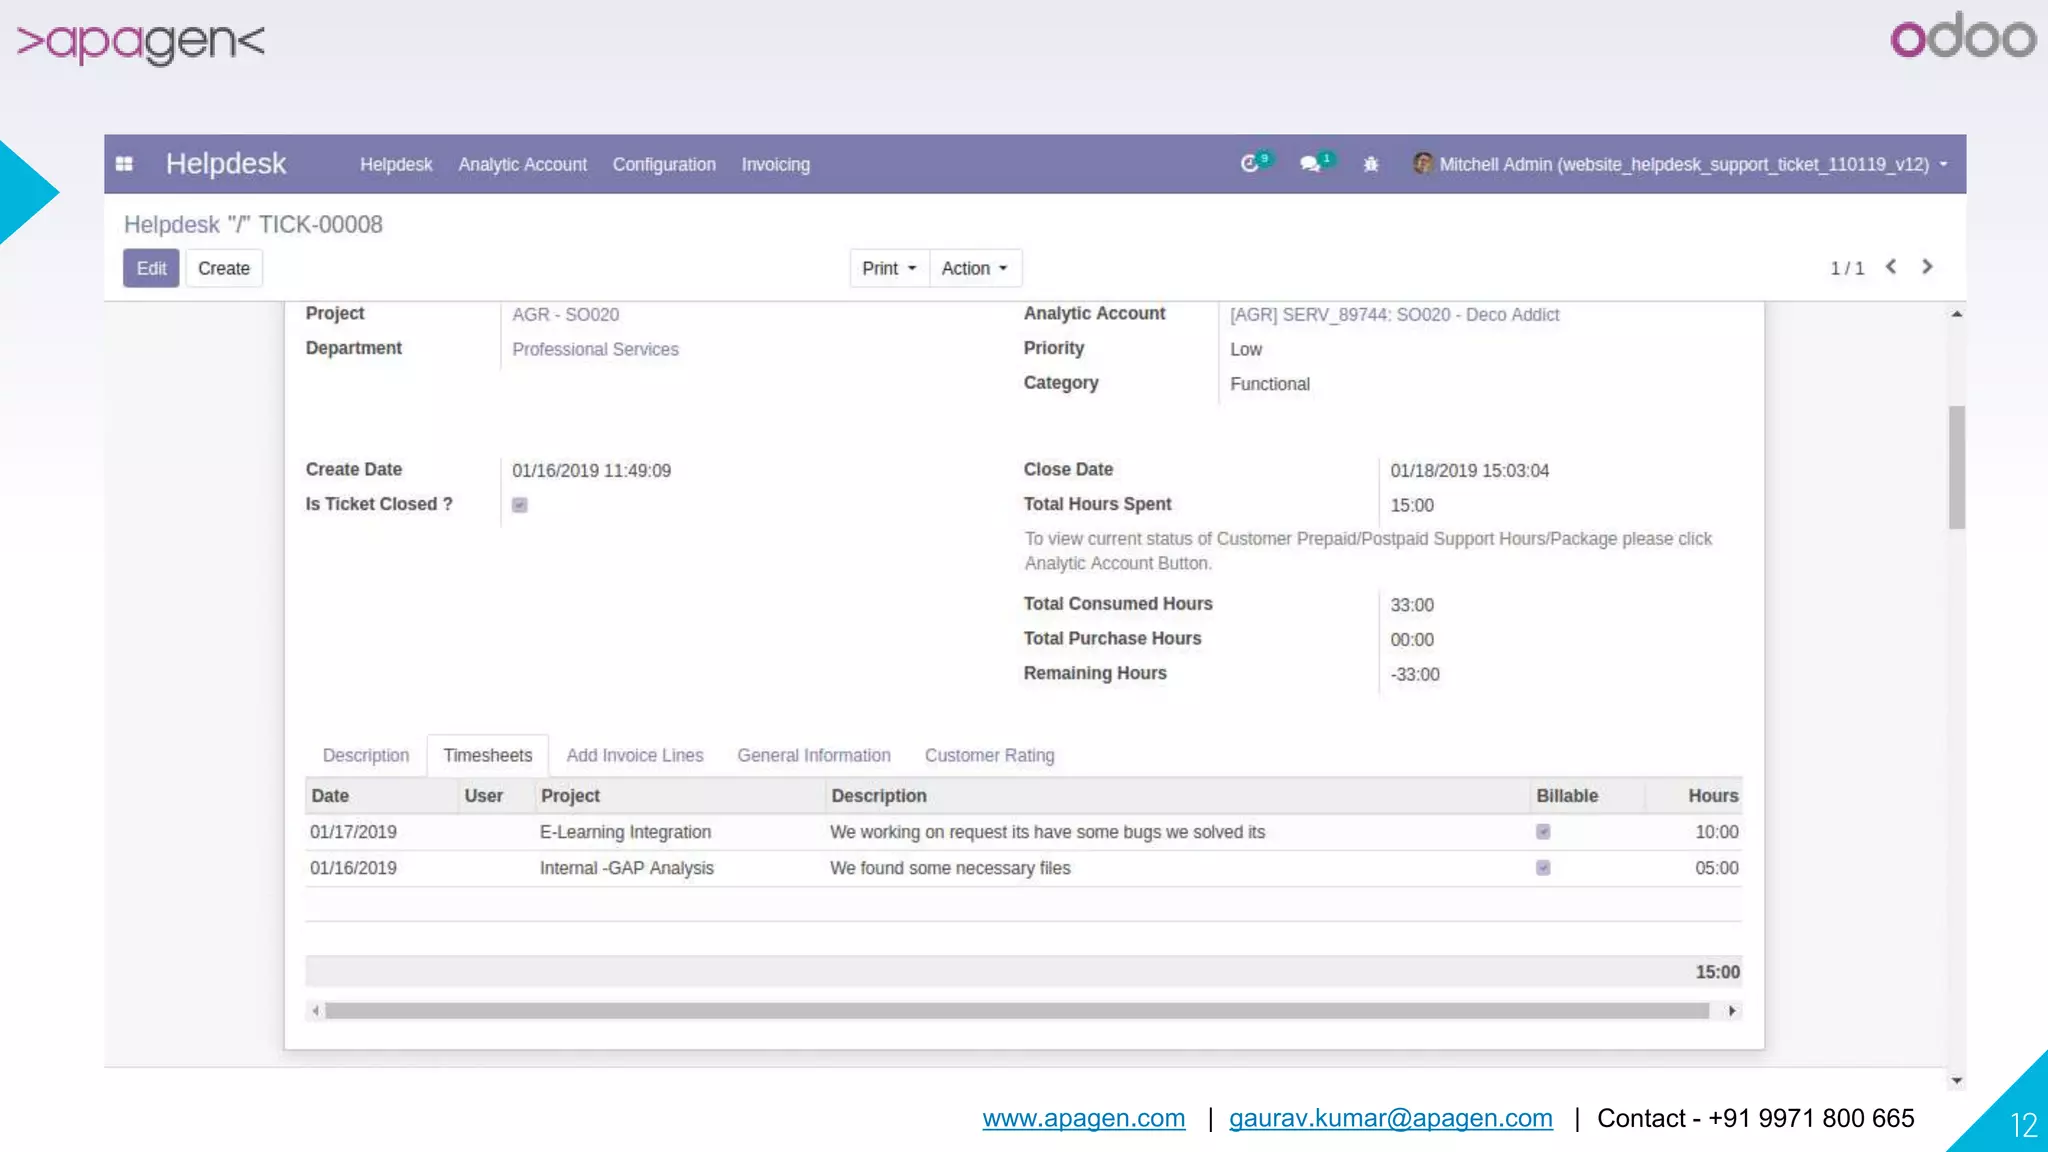Click the debug bug icon

(x=1371, y=164)
